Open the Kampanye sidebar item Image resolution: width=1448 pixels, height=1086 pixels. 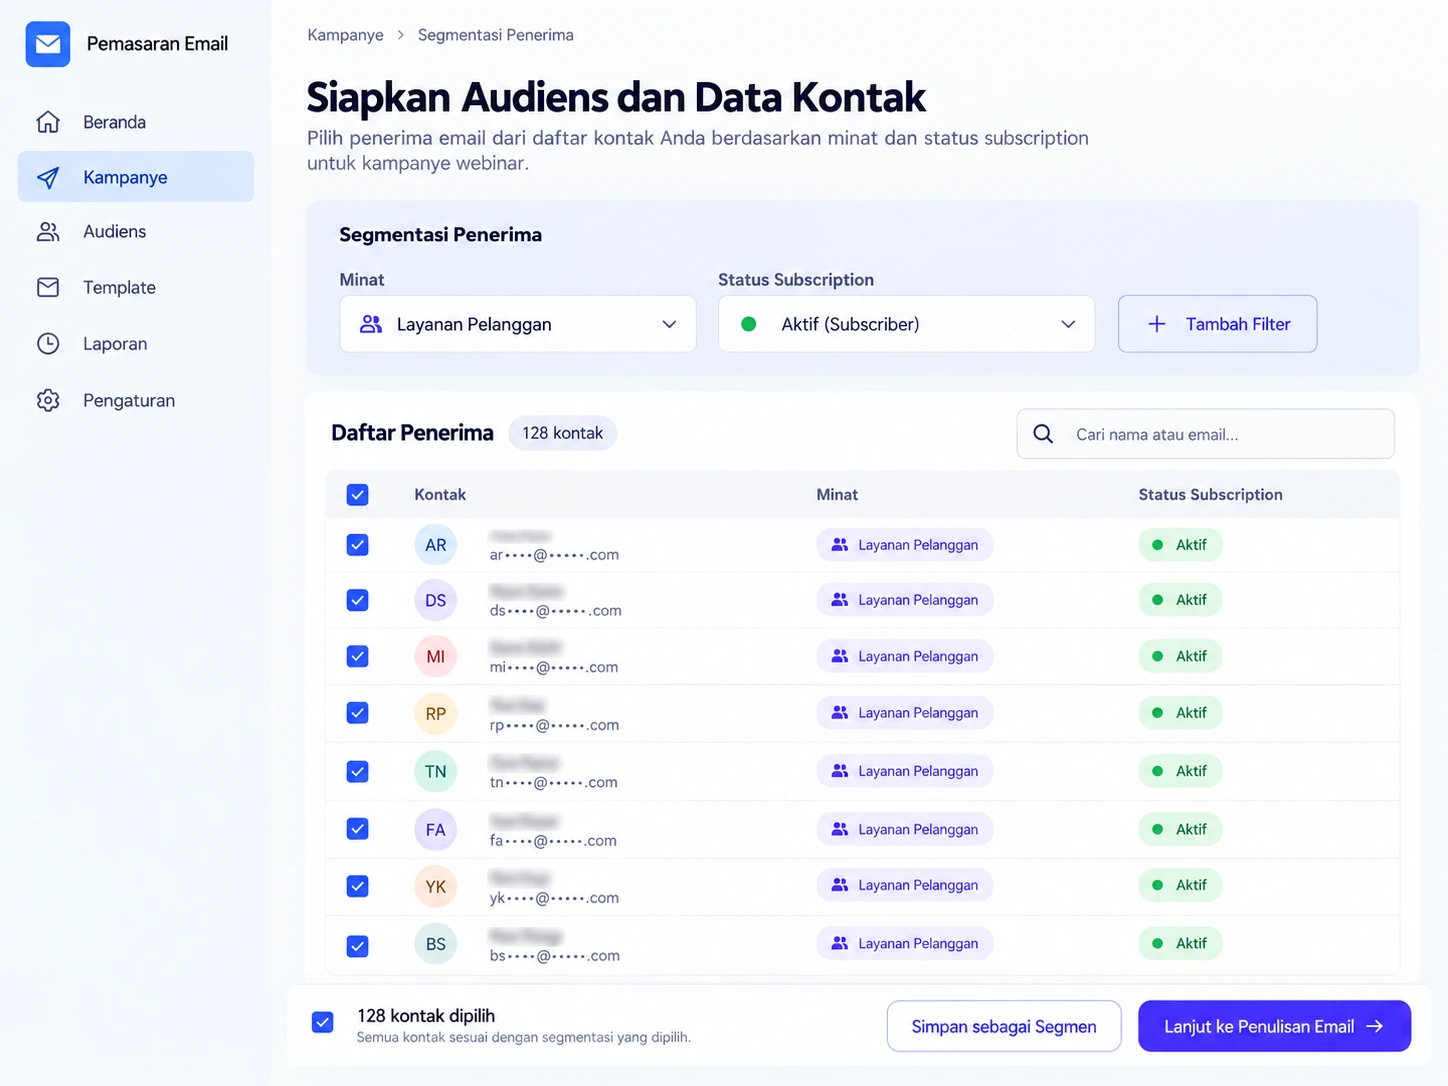[136, 177]
